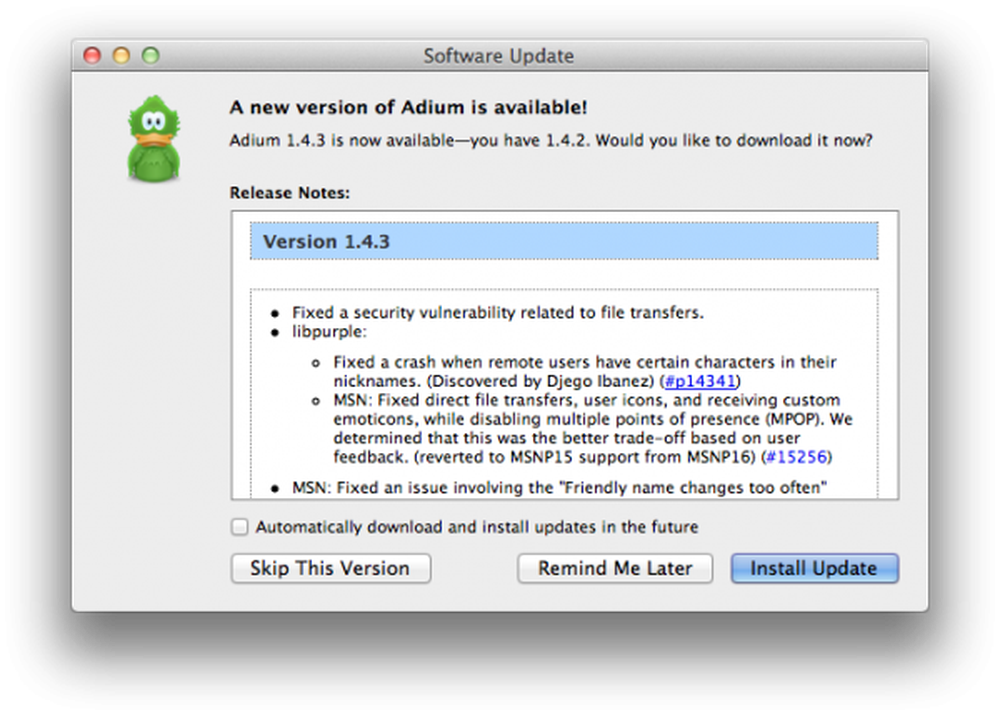The width and height of the screenshot is (1000, 715).
Task: Click the red close window button
Action: pyautogui.click(x=90, y=56)
